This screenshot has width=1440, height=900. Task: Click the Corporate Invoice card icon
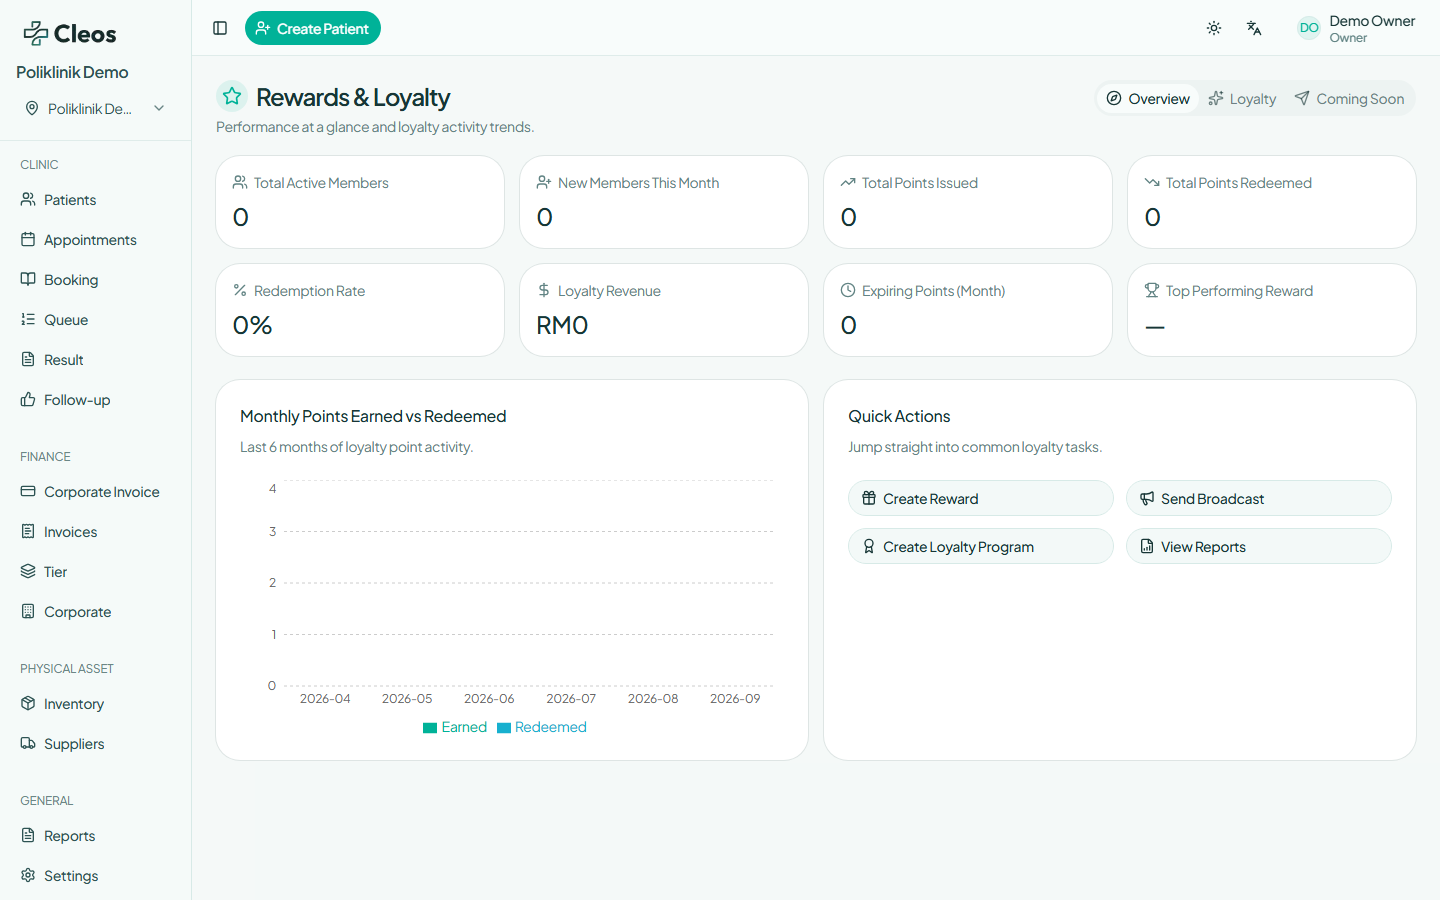click(28, 492)
